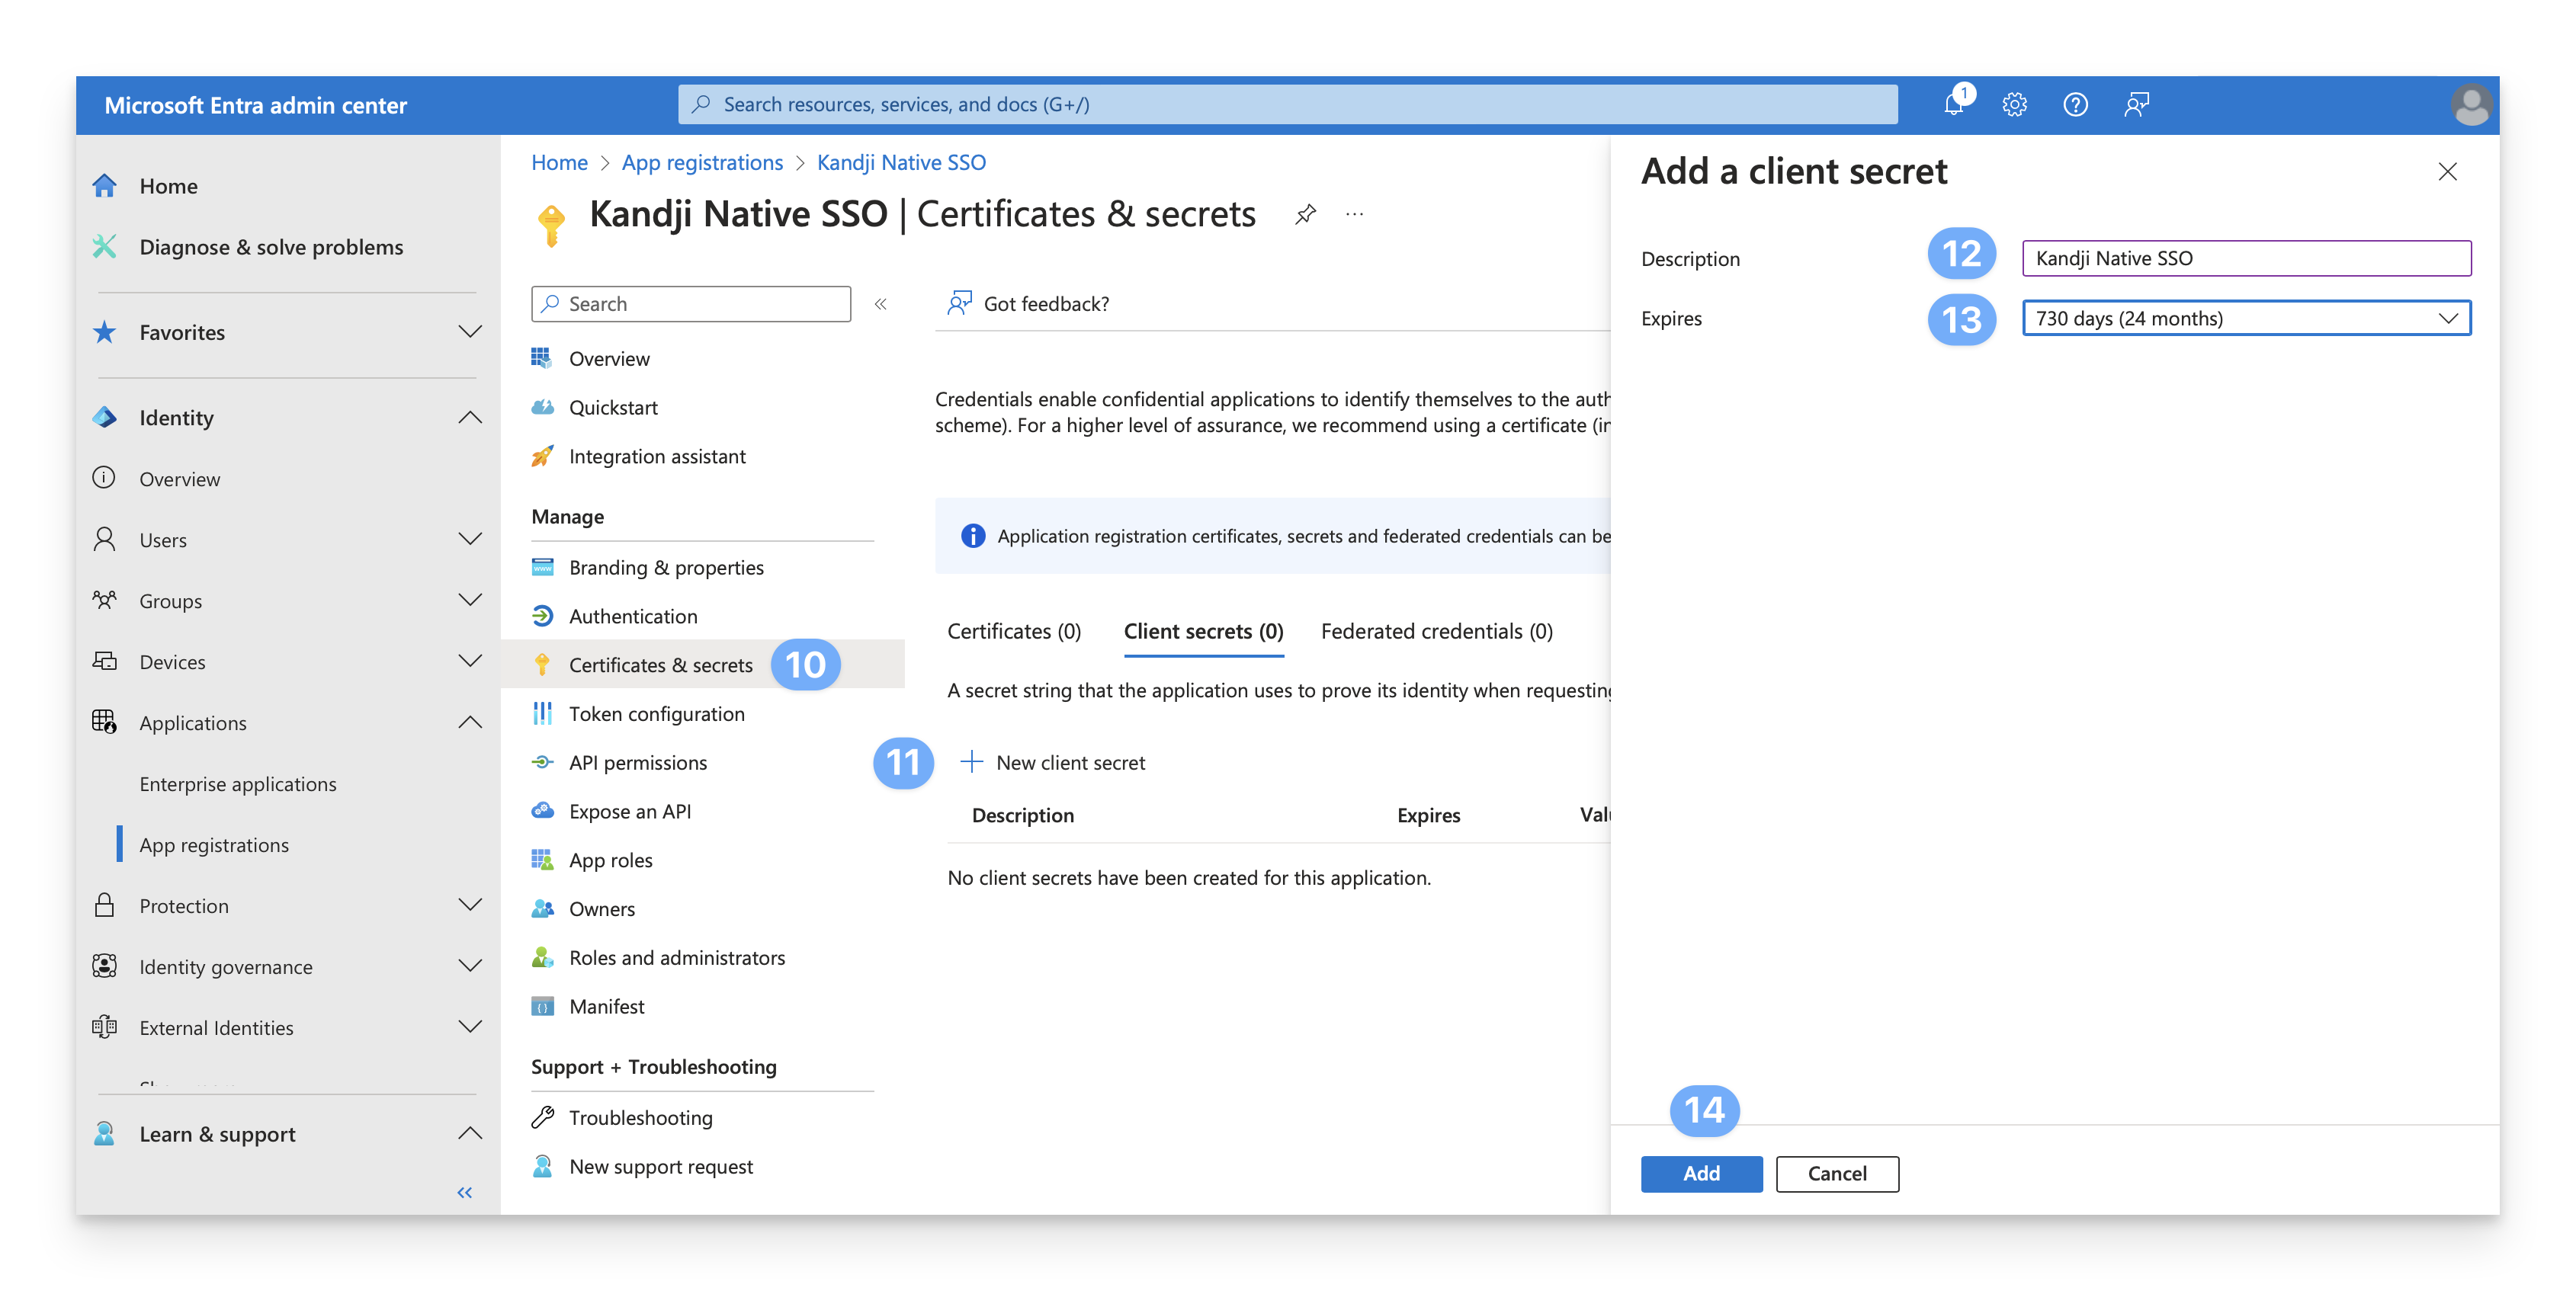2576x1291 pixels.
Task: Collapse Learn & support section
Action: click(x=470, y=1134)
